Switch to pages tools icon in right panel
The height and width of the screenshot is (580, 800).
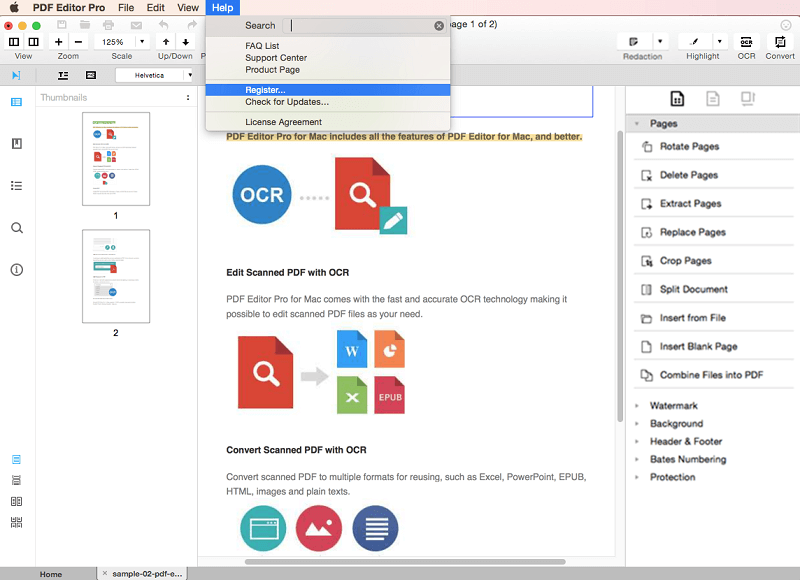[x=677, y=98]
